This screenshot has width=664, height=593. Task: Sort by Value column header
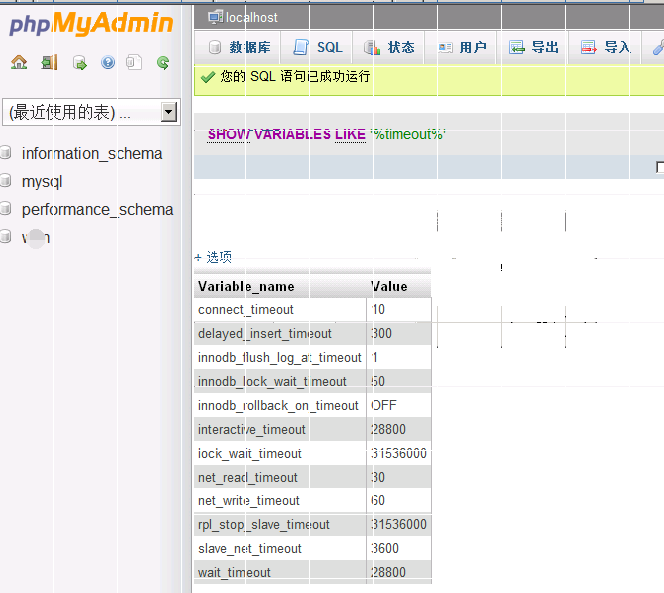[x=389, y=287]
